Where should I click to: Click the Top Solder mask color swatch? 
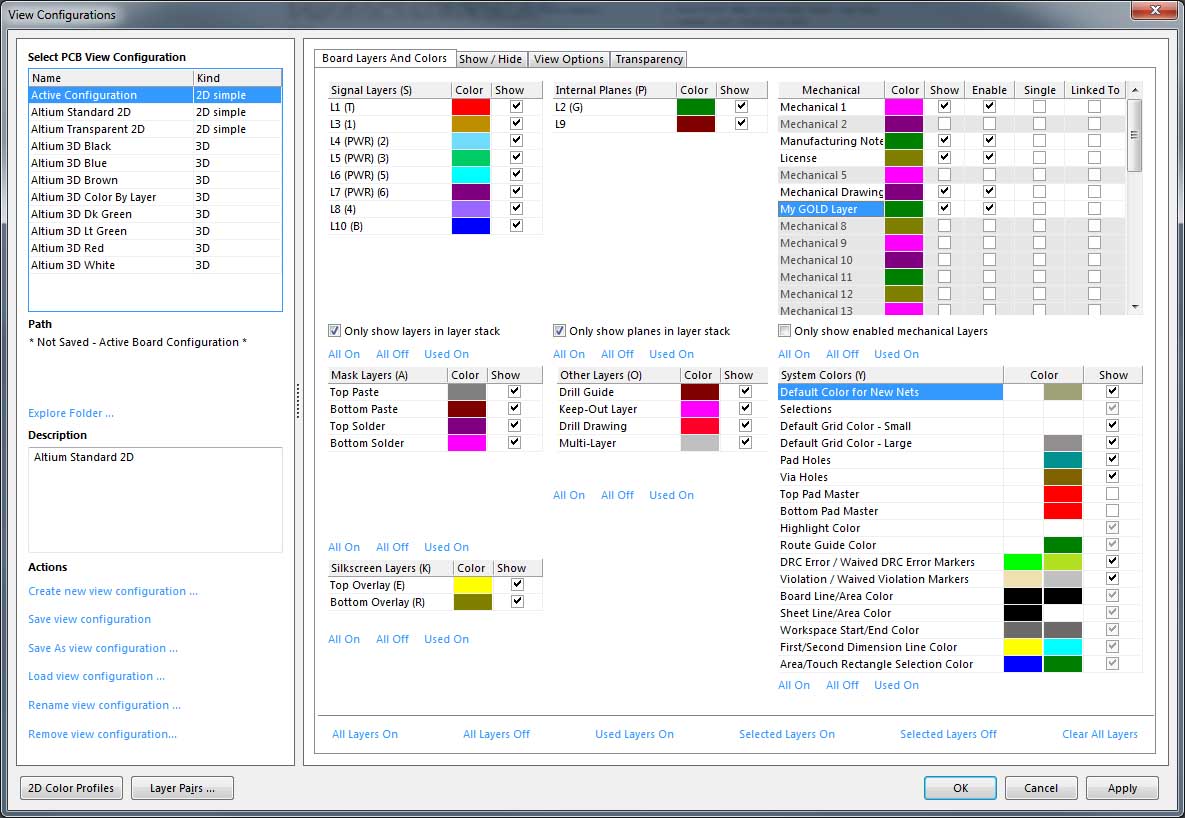click(x=467, y=426)
